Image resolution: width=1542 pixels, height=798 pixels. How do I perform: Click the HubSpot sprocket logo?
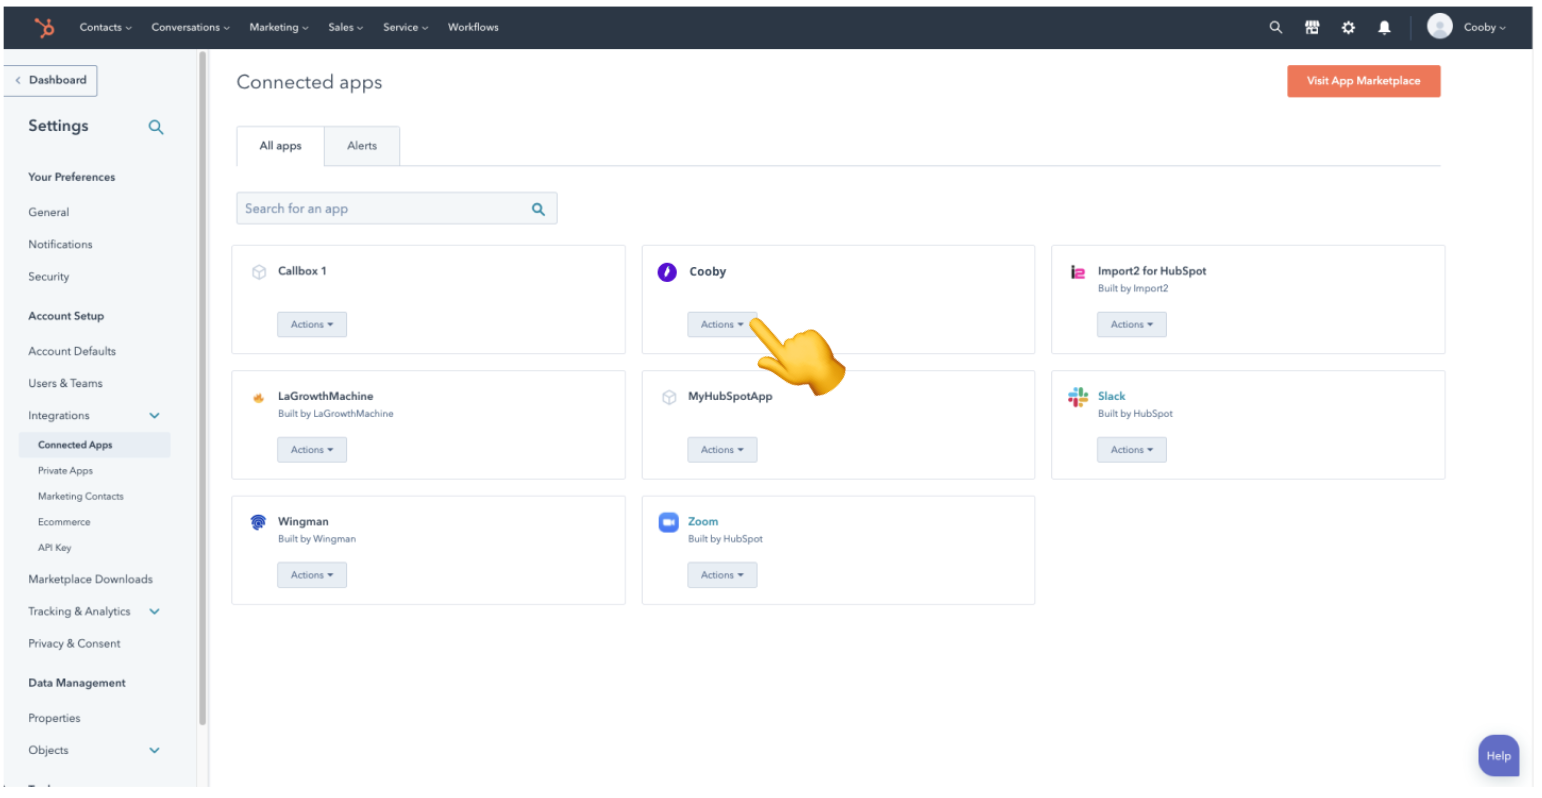(x=45, y=27)
